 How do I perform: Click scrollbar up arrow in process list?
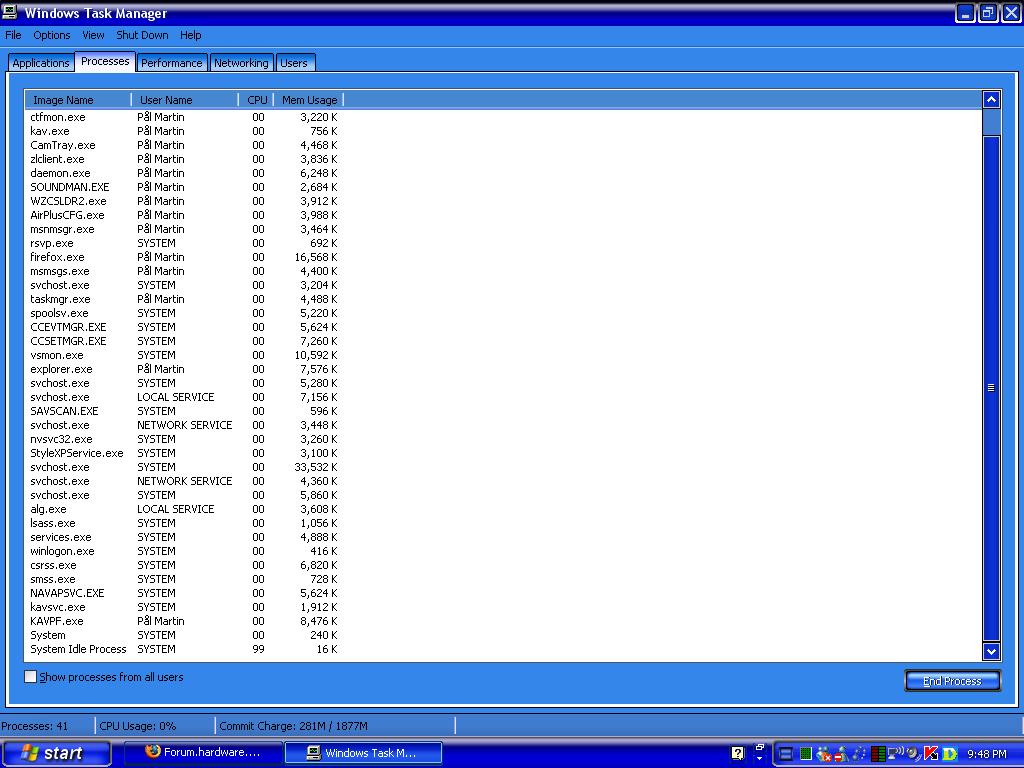tap(991, 99)
